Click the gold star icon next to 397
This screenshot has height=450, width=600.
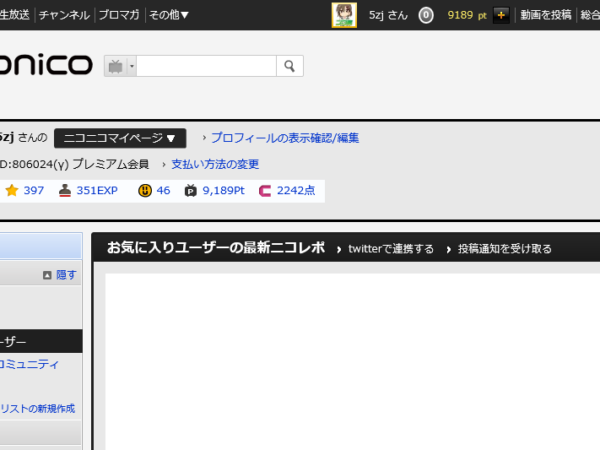coord(12,190)
